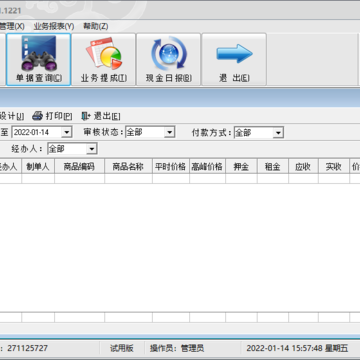This screenshot has height=360, width=360.
Task: Click the 271125727 number in status bar
Action: tap(28, 348)
